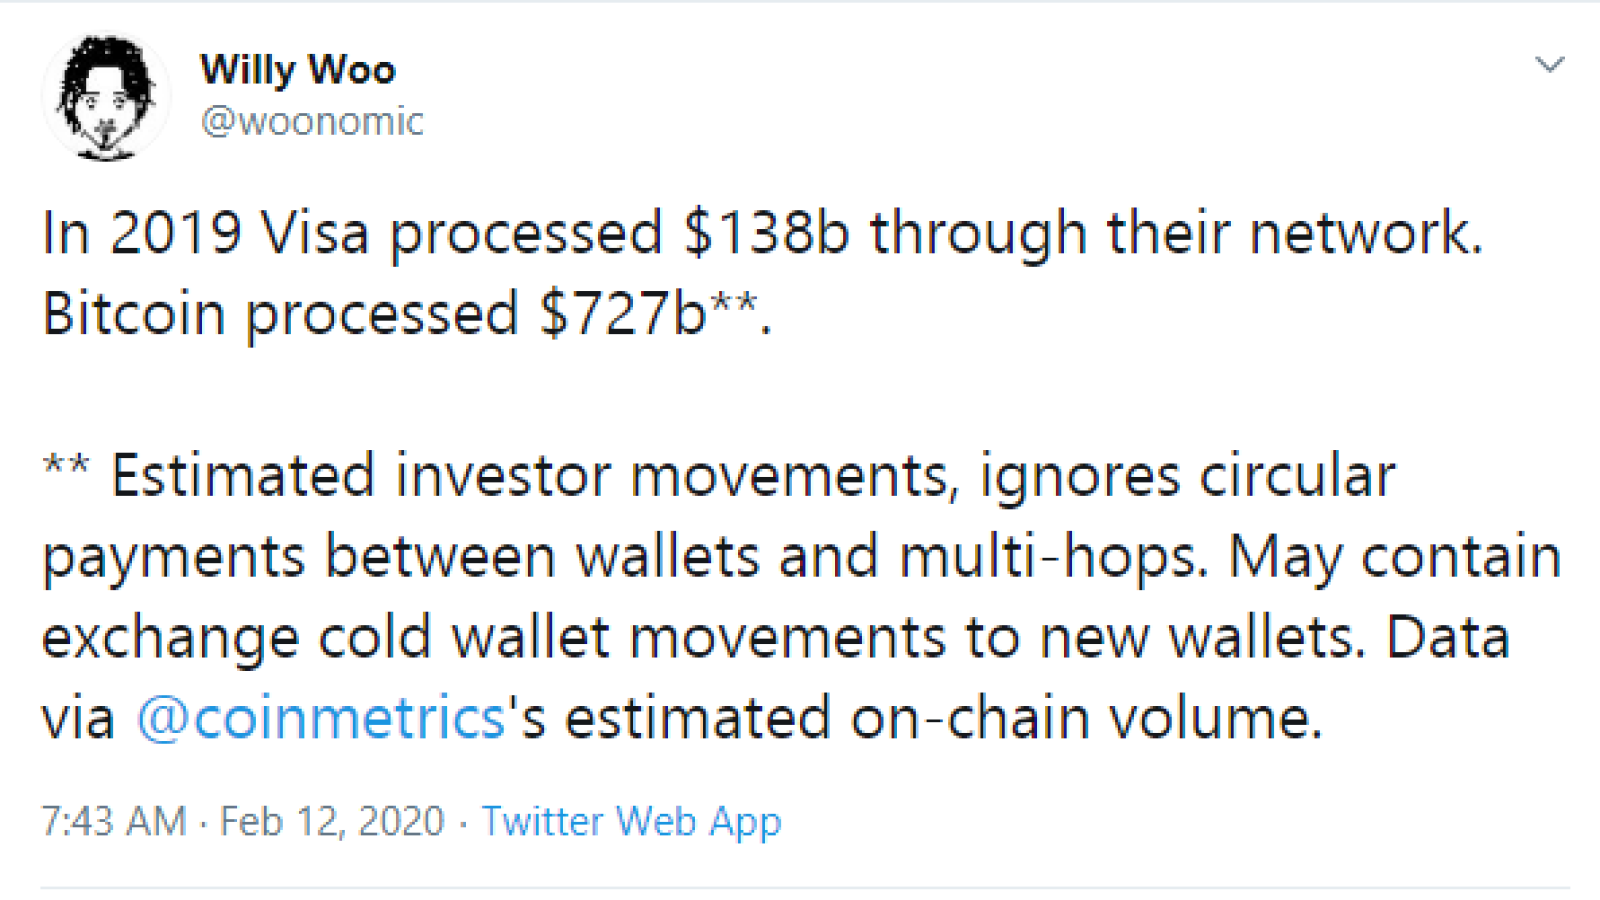The height and width of the screenshot is (900, 1600).
Task: Open the Twitter Web App source link
Action: point(631,822)
